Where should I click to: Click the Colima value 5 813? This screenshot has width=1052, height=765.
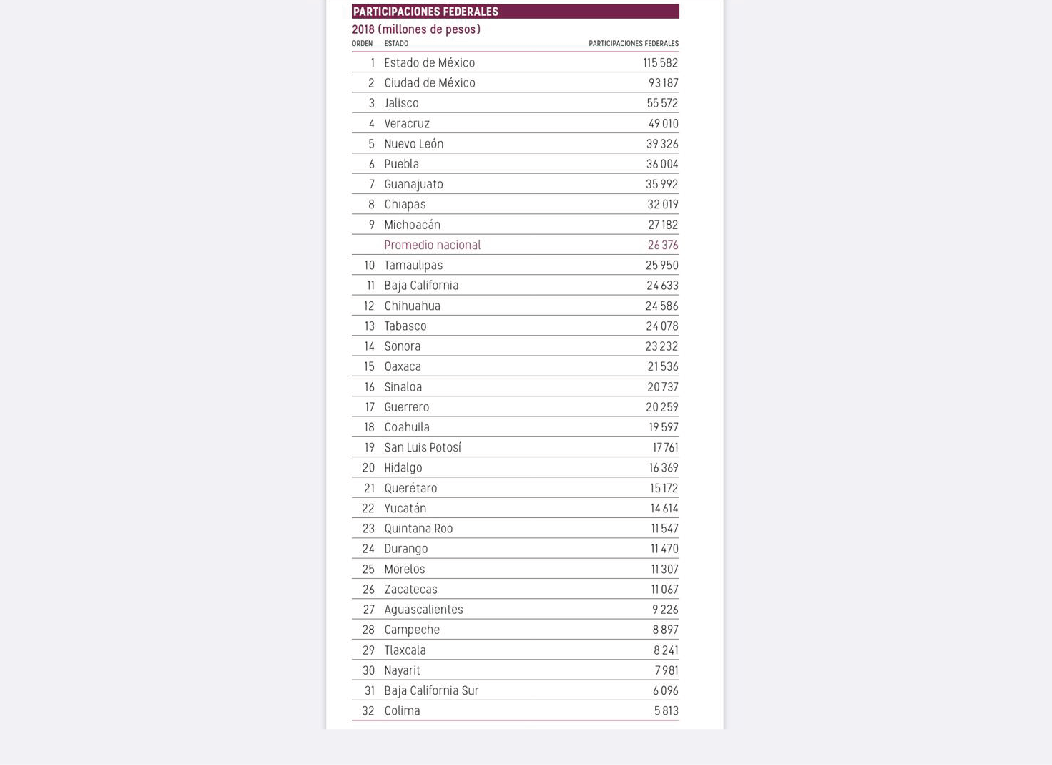pyautogui.click(x=665, y=711)
